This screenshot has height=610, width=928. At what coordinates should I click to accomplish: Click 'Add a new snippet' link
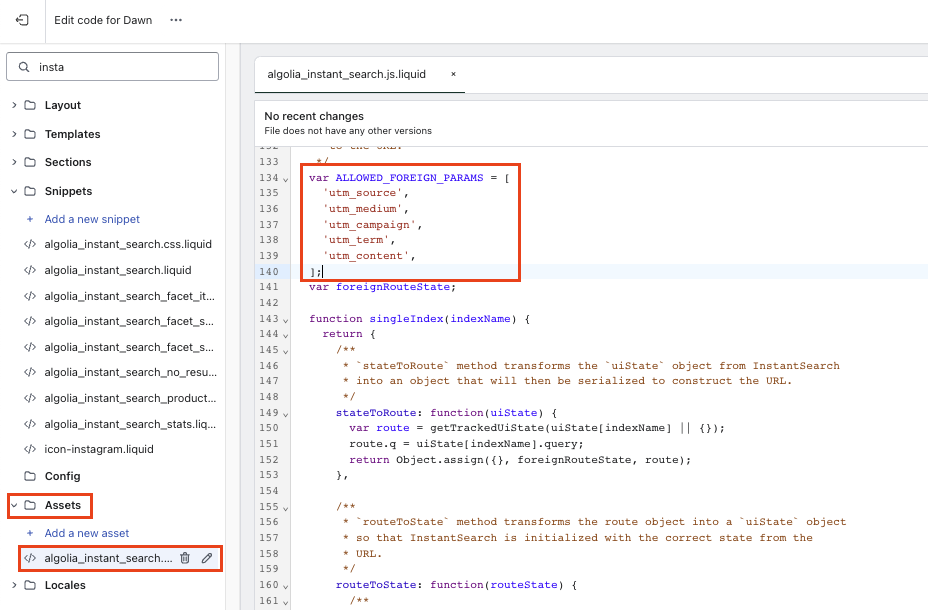(92, 219)
